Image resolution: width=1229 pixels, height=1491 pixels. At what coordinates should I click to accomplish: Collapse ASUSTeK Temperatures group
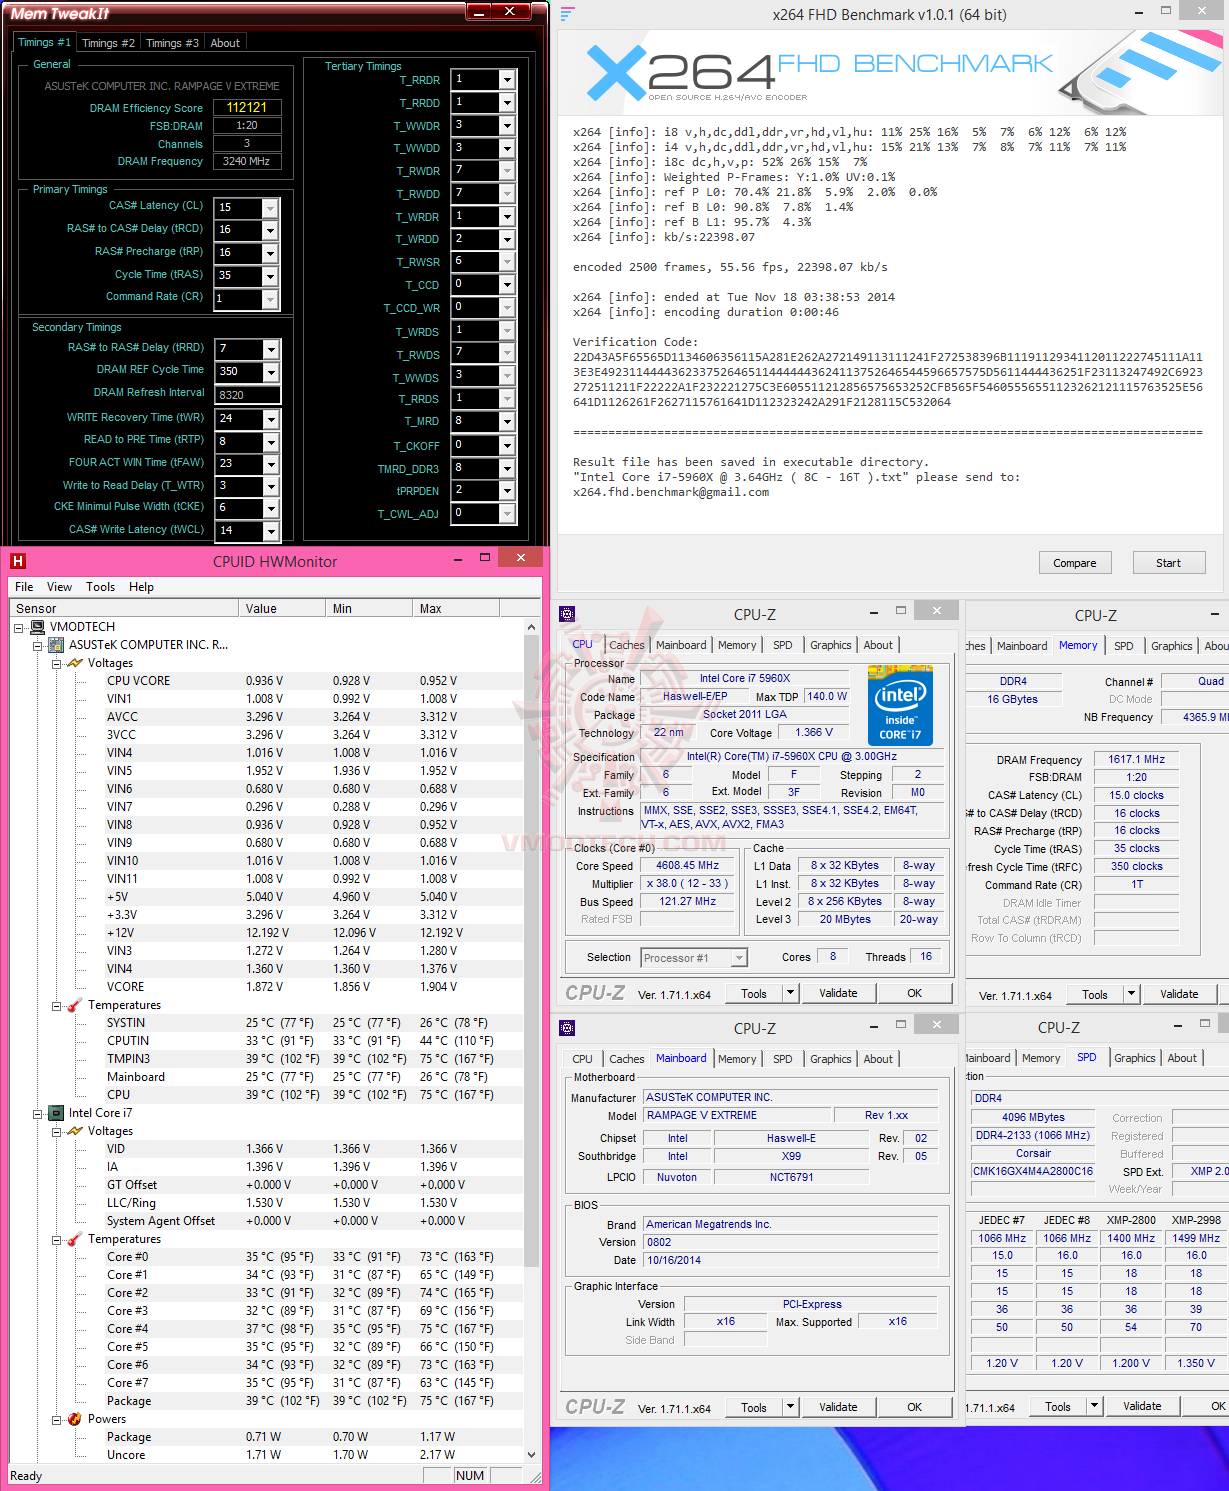click(x=57, y=1005)
